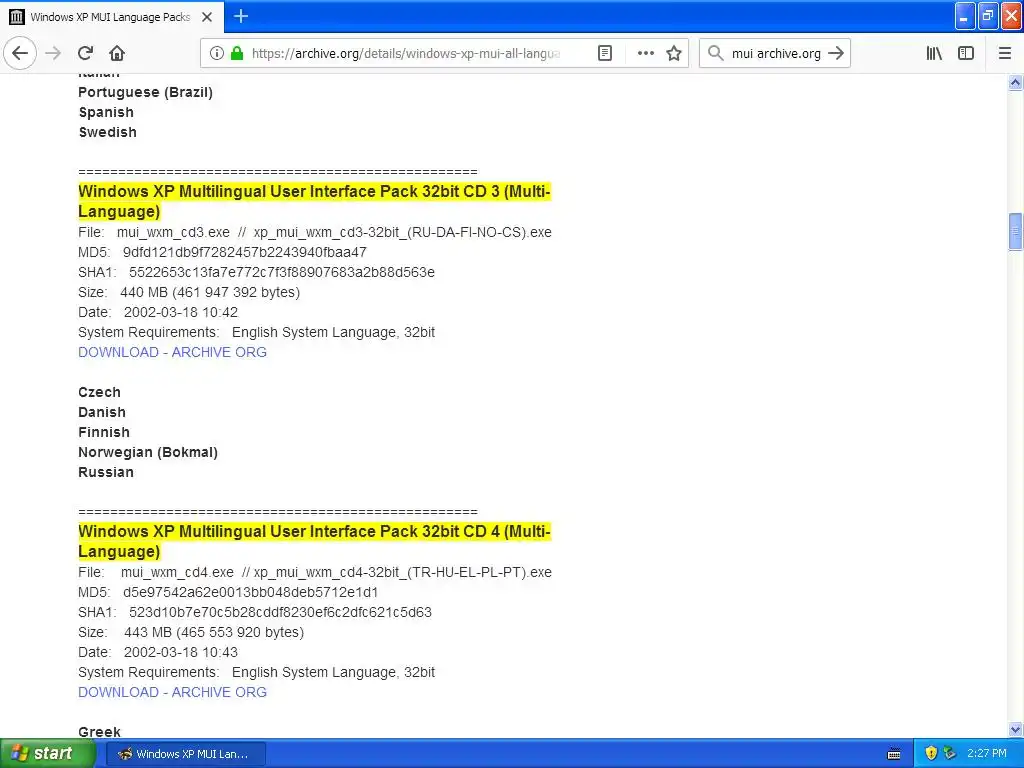This screenshot has width=1024, height=768.
Task: Go back to the previous page
Action: [20, 53]
